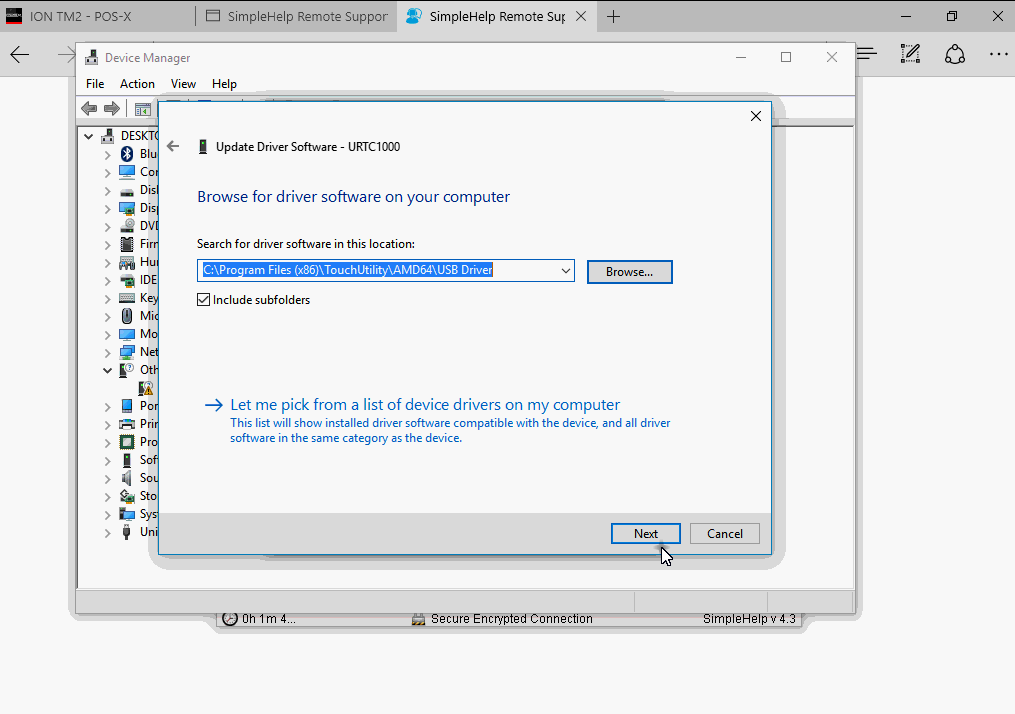Select Let me pick from device drivers link

pyautogui.click(x=424, y=404)
